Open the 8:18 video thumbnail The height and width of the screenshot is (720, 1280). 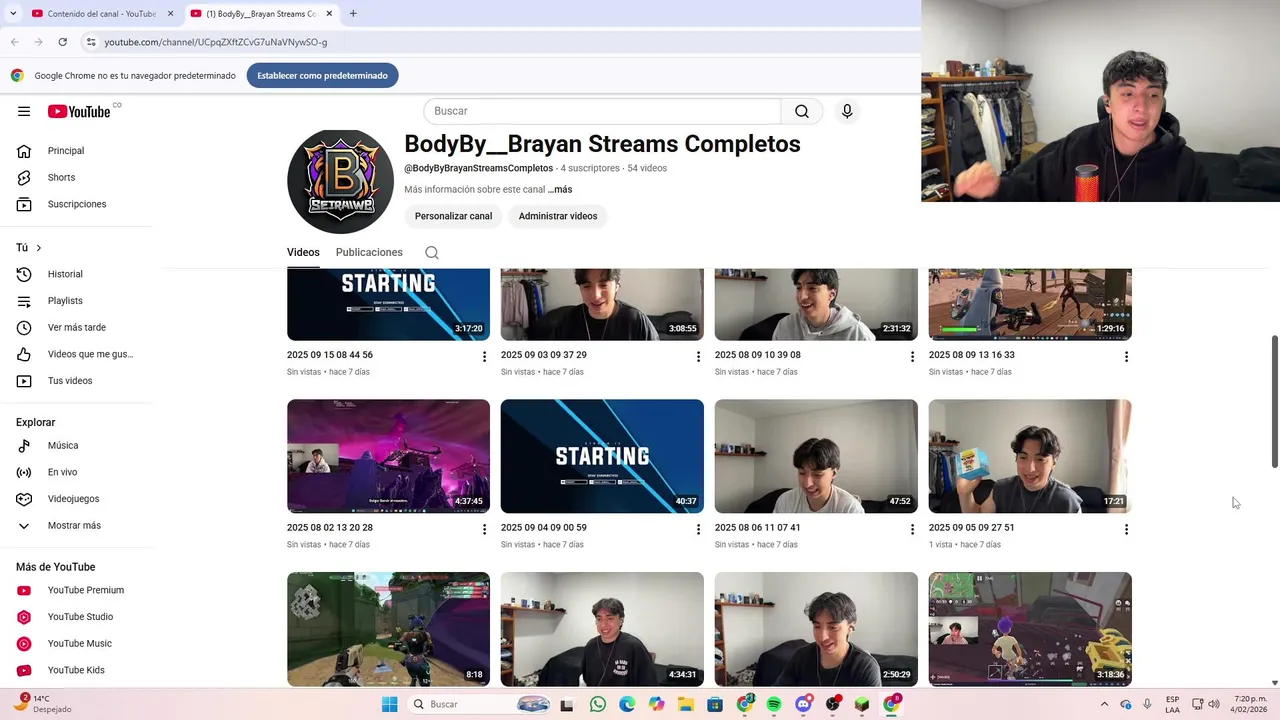pos(388,629)
